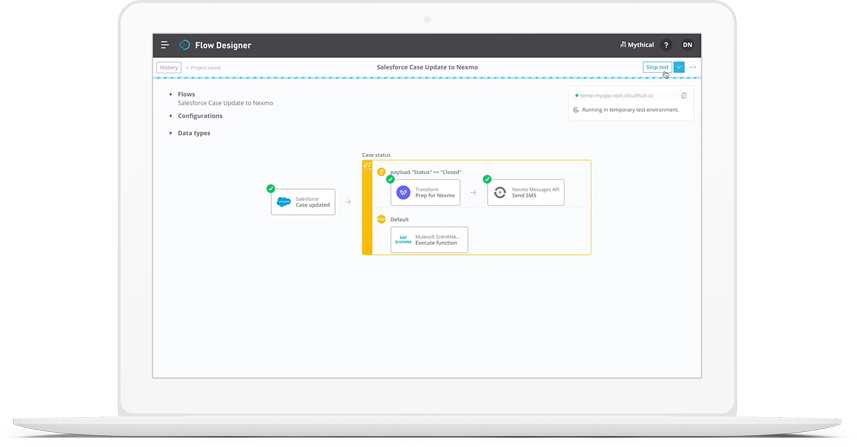857x447 pixels.
Task: Click the test environment status clock icon
Action: (576, 110)
